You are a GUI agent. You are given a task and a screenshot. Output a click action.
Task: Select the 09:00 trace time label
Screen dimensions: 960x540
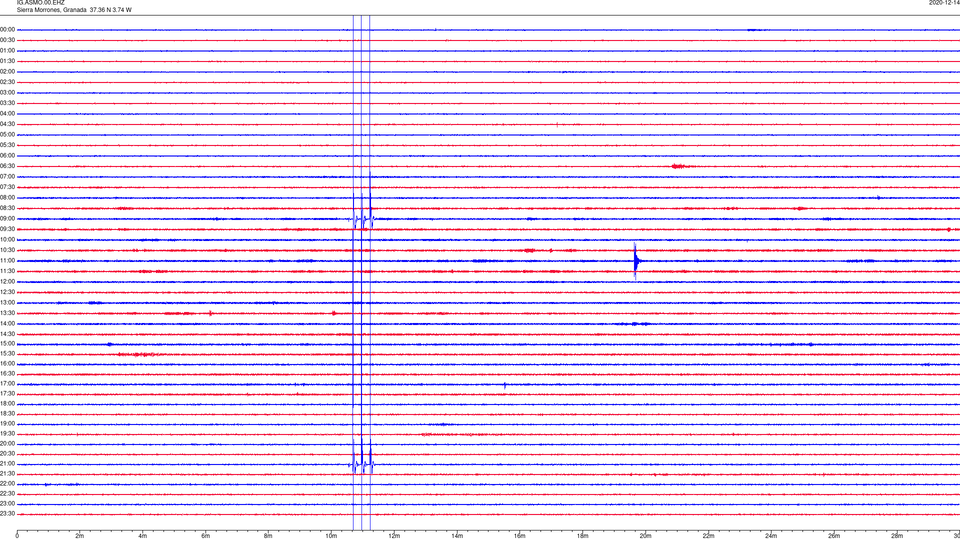(x=8, y=219)
